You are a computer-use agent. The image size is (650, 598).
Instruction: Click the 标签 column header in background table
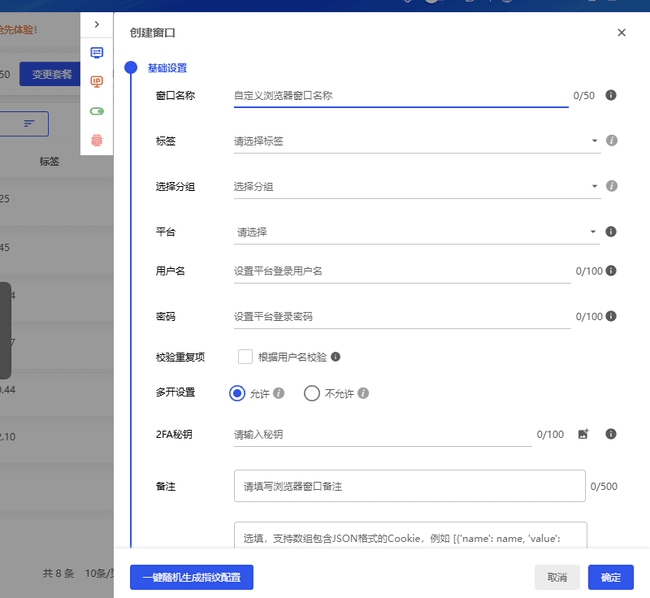coord(49,162)
